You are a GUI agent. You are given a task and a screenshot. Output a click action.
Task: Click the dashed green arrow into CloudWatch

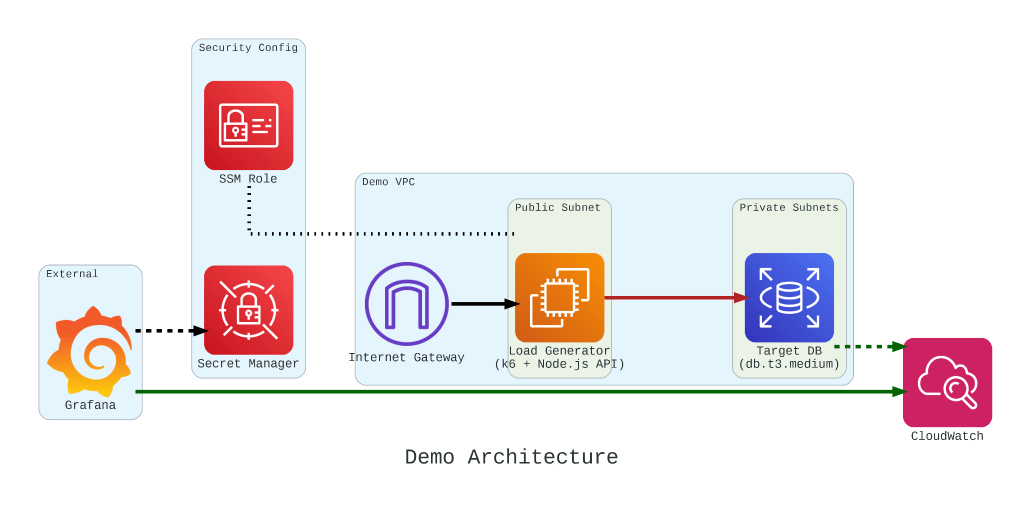(866, 346)
